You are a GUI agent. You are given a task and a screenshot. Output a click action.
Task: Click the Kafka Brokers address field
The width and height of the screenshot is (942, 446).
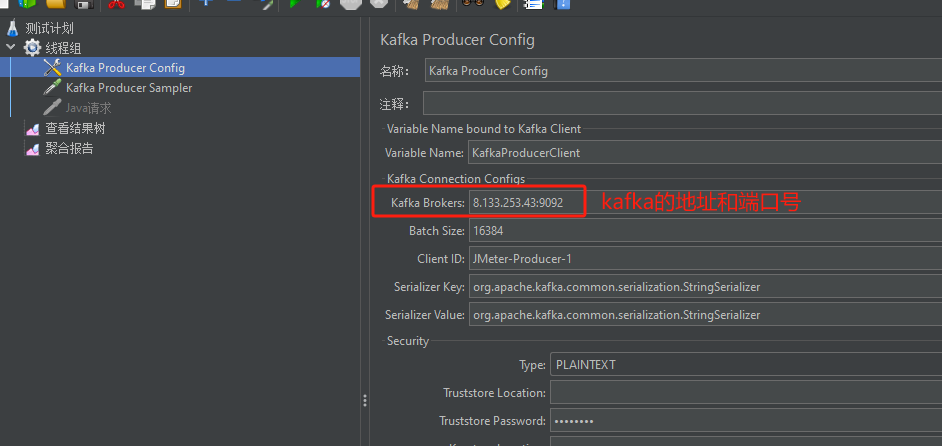tap(705, 203)
